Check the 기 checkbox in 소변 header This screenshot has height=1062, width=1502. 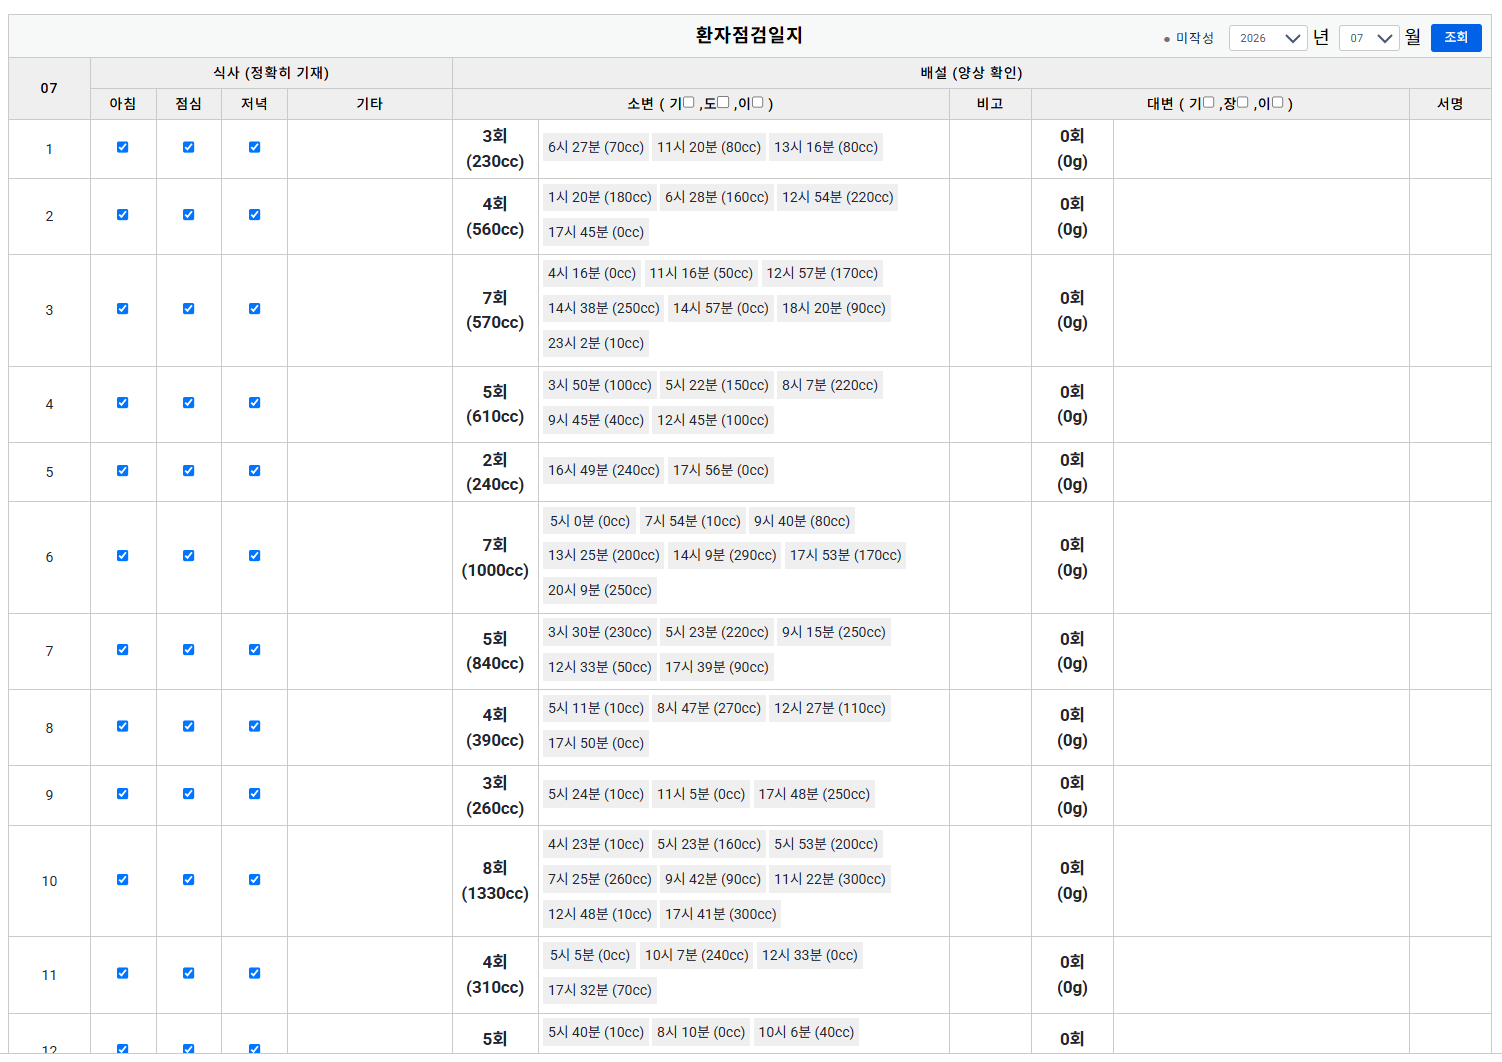click(688, 102)
